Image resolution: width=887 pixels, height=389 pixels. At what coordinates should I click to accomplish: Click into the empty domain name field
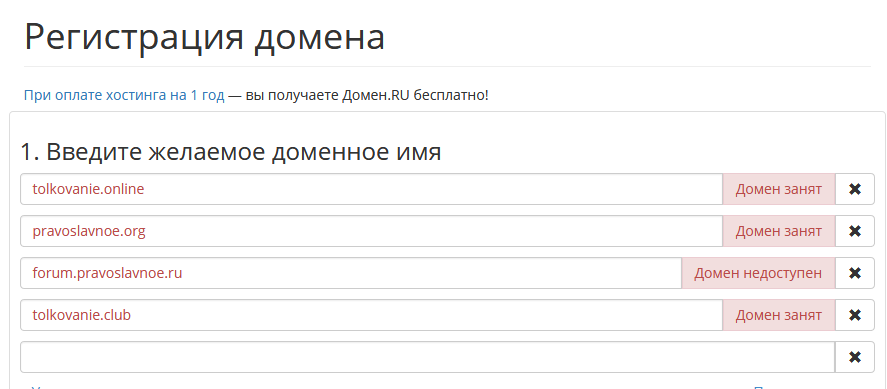coord(428,357)
